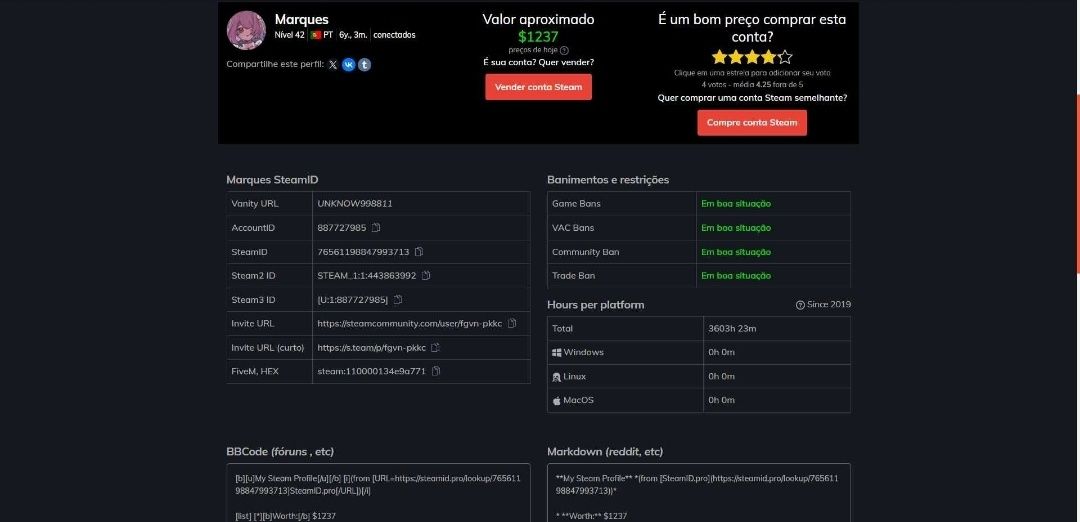Rate account with the fifth empty star
The width and height of the screenshot is (1080, 522).
pos(785,57)
